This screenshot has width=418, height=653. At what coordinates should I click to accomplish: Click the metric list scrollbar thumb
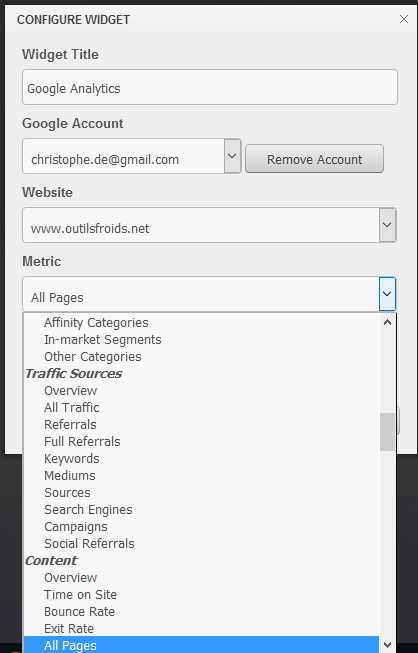[x=387, y=432]
